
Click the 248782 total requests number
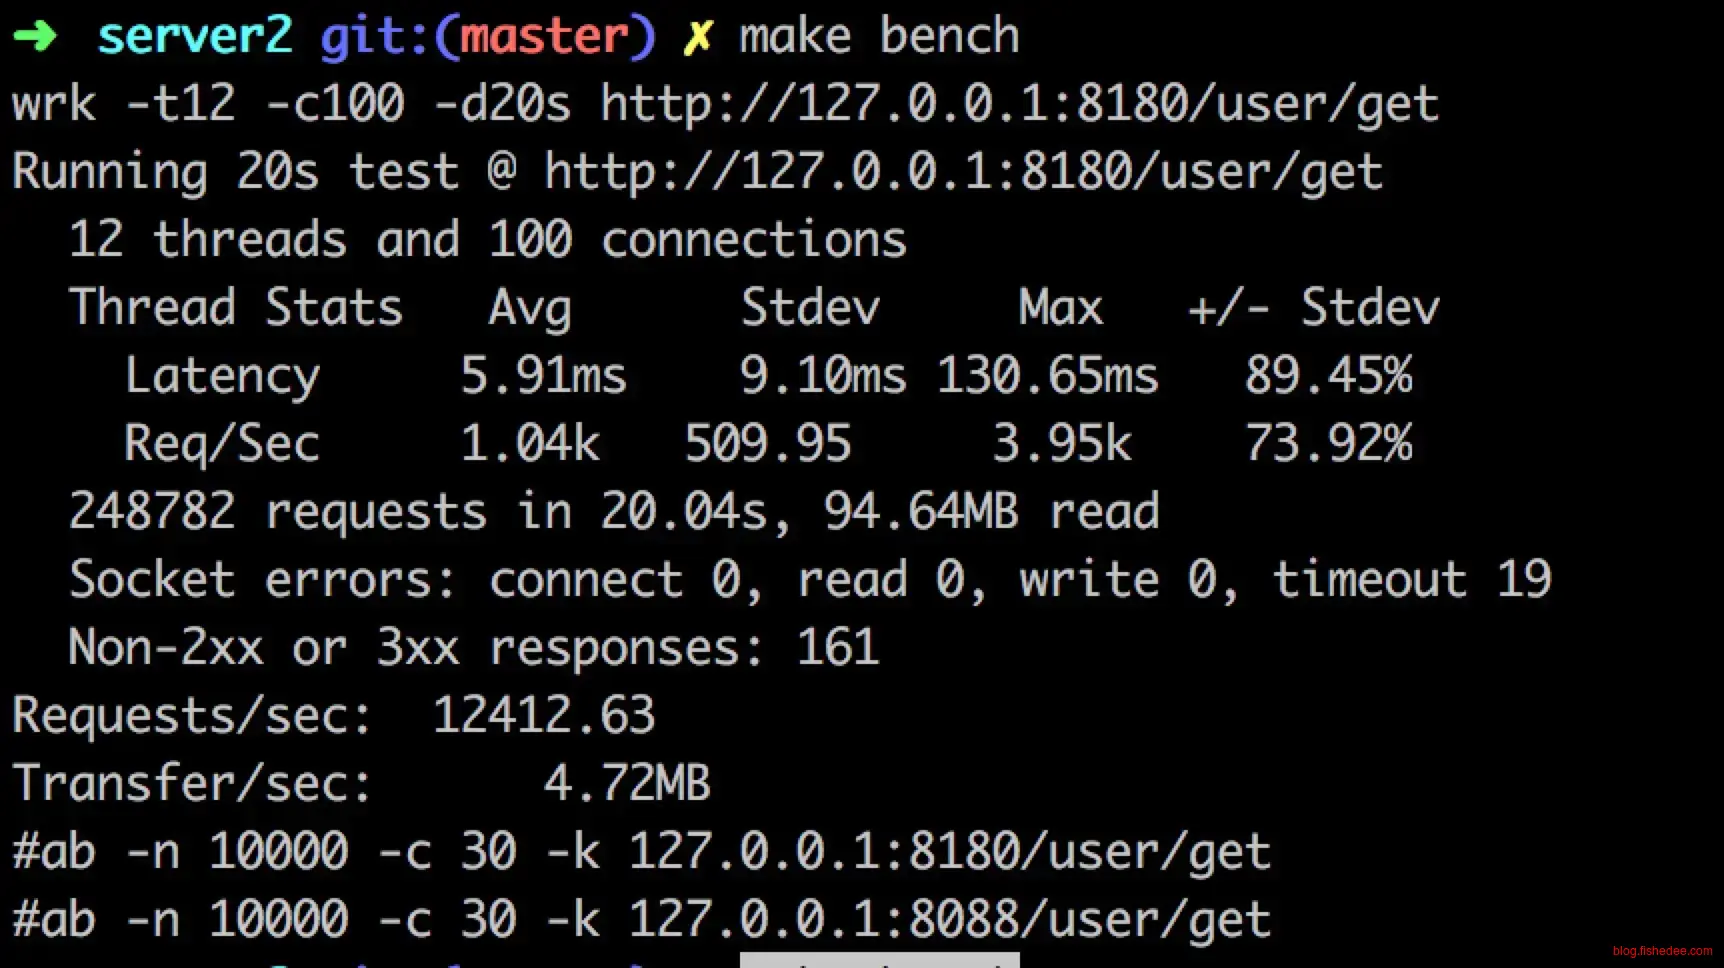pyautogui.click(x=152, y=511)
